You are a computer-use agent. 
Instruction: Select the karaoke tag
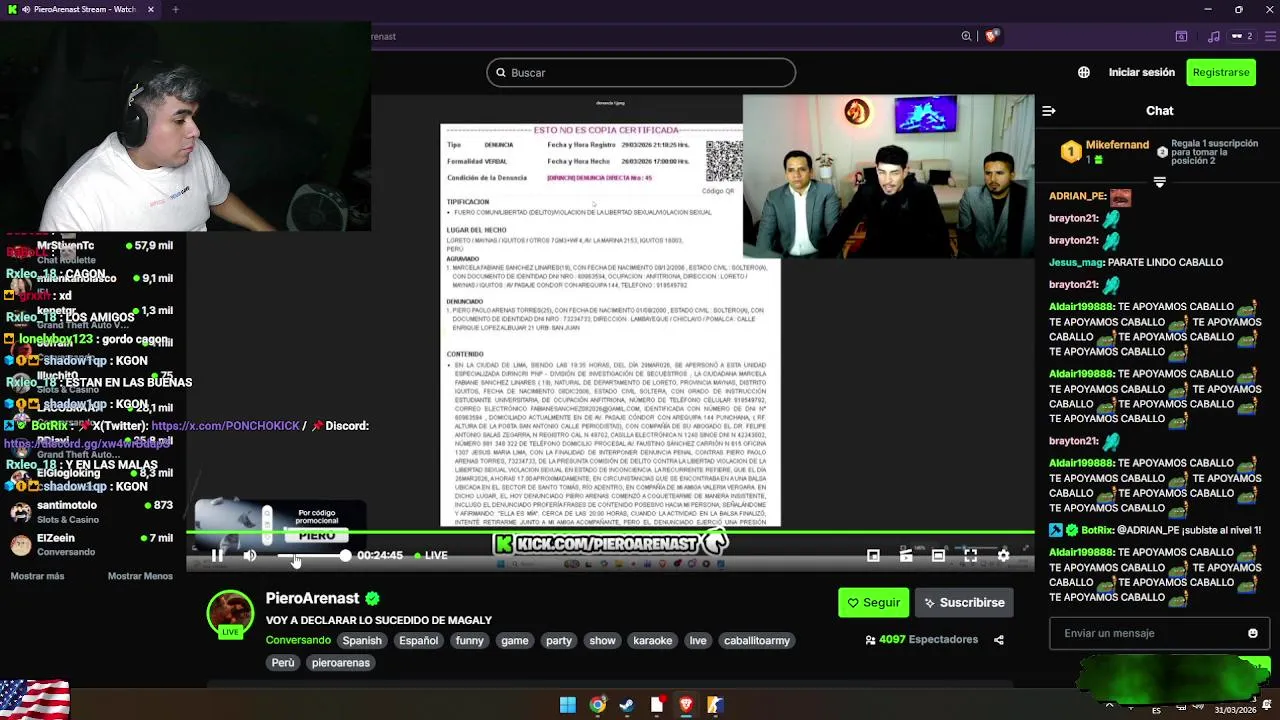(653, 640)
